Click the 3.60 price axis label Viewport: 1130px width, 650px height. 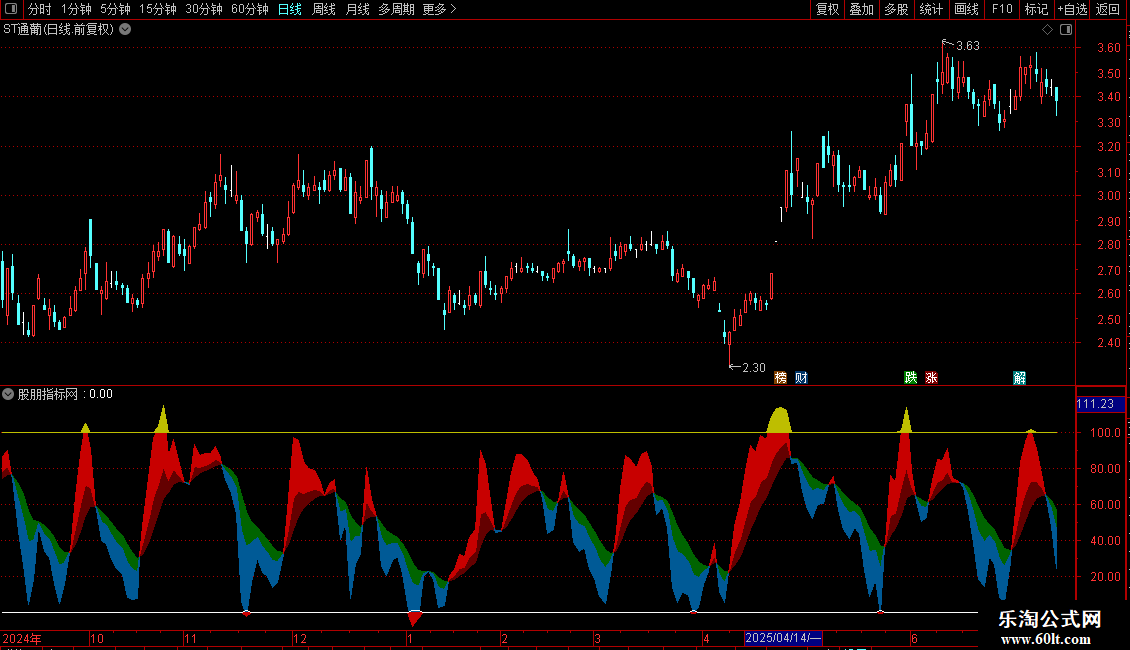(1108, 48)
